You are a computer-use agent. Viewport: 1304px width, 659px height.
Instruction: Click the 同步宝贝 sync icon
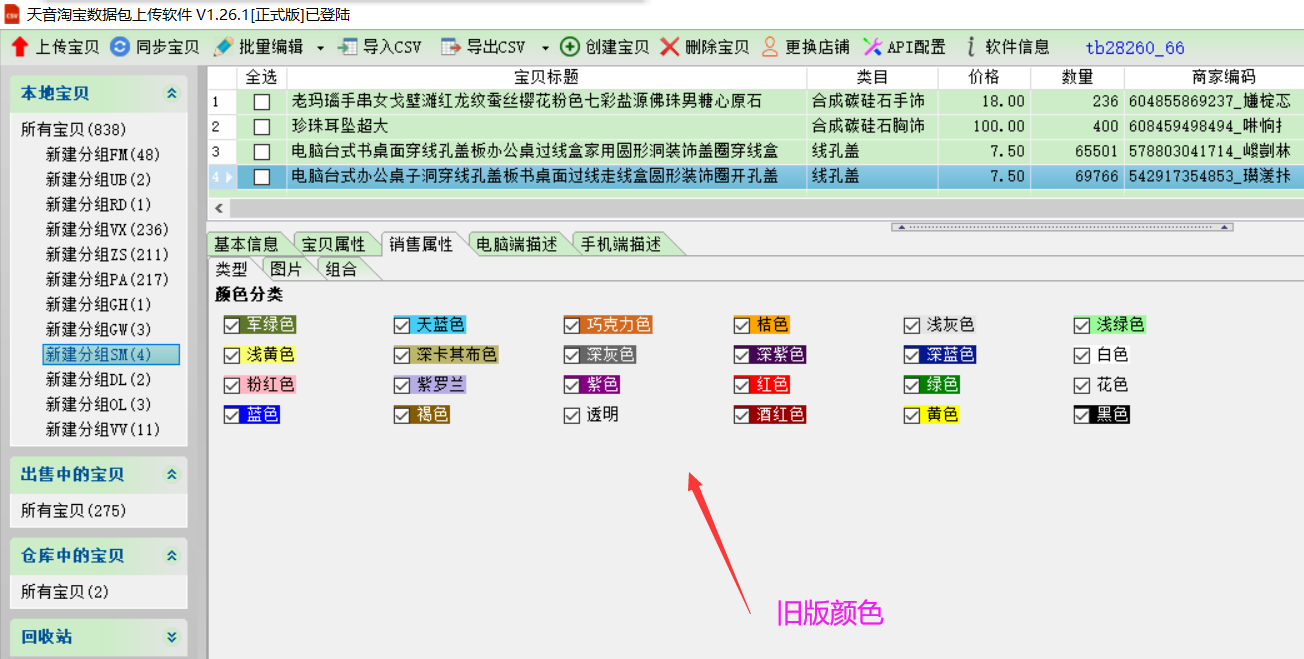point(120,47)
